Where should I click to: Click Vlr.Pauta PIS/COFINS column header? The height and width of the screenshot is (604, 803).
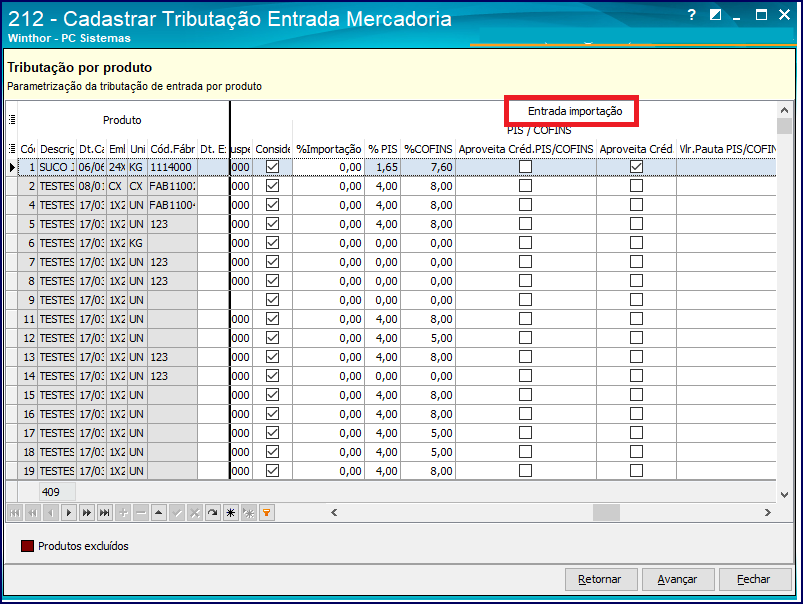coord(726,149)
